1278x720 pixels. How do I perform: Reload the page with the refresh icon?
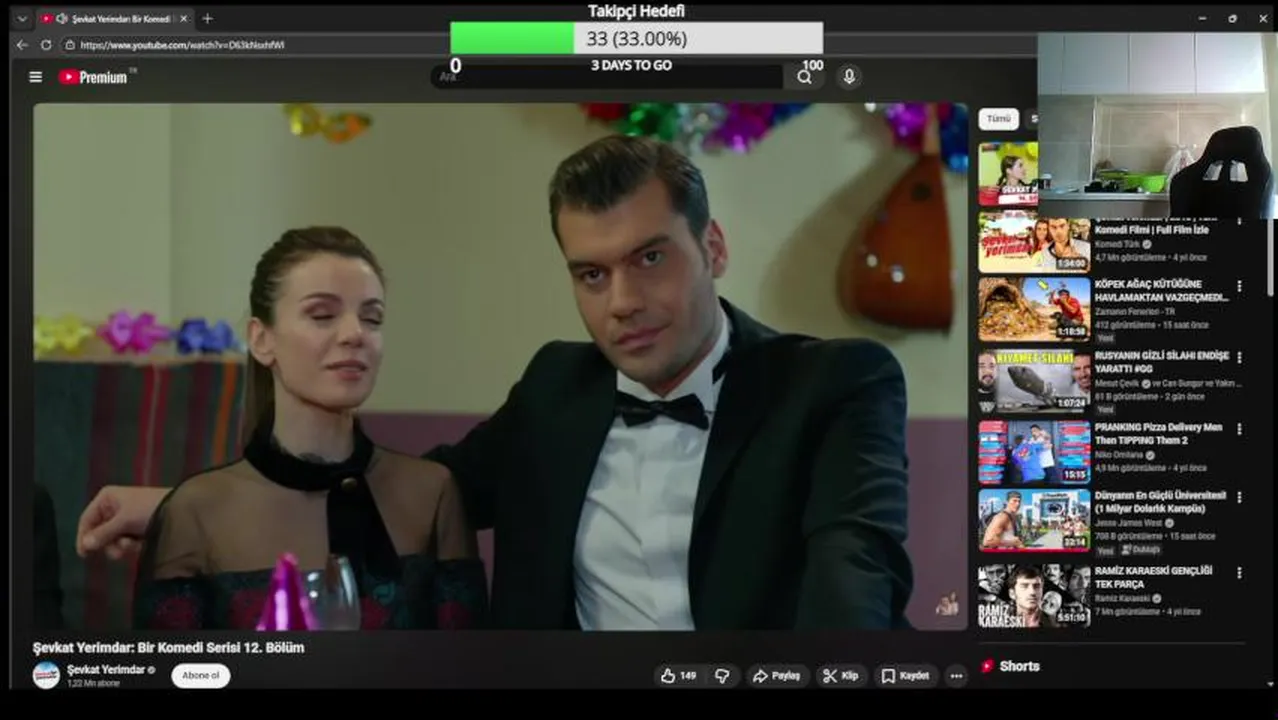[x=46, y=45]
